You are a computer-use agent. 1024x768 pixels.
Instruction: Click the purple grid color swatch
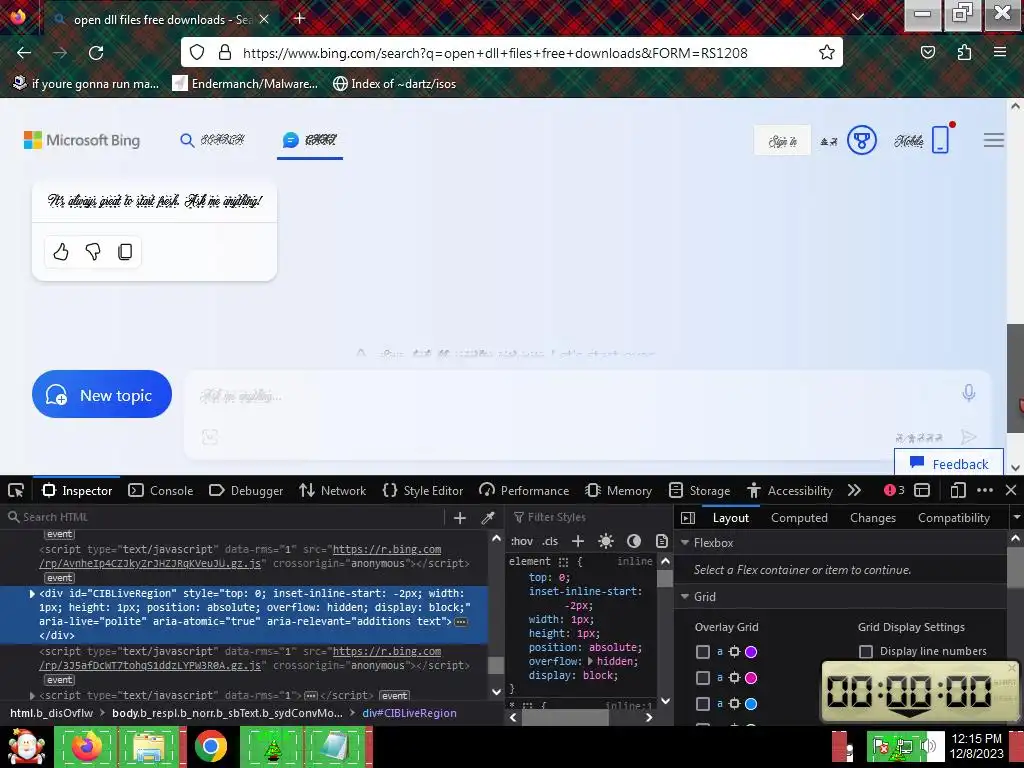click(751, 652)
